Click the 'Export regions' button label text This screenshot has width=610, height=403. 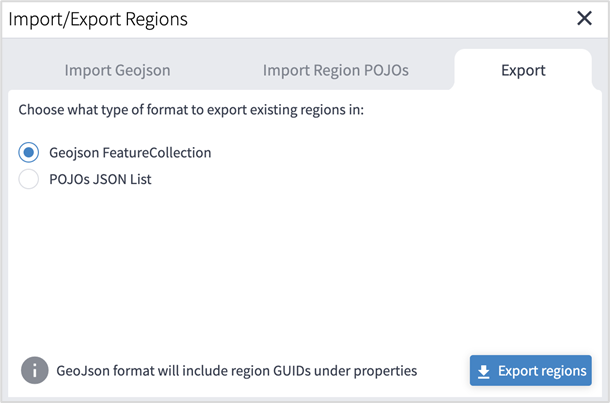point(542,371)
